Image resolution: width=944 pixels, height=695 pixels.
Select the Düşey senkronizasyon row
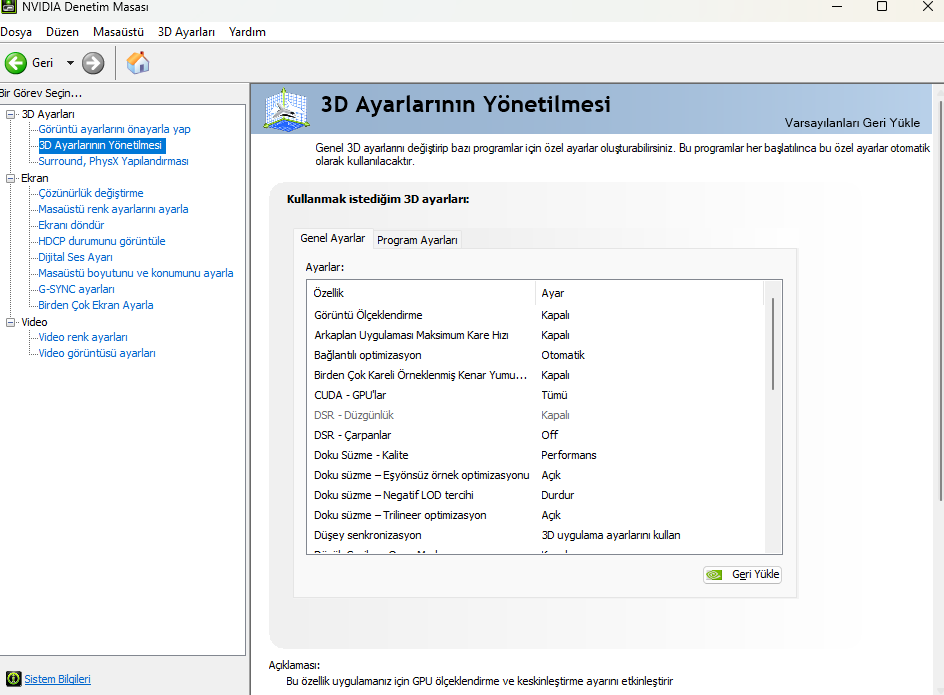pos(536,535)
